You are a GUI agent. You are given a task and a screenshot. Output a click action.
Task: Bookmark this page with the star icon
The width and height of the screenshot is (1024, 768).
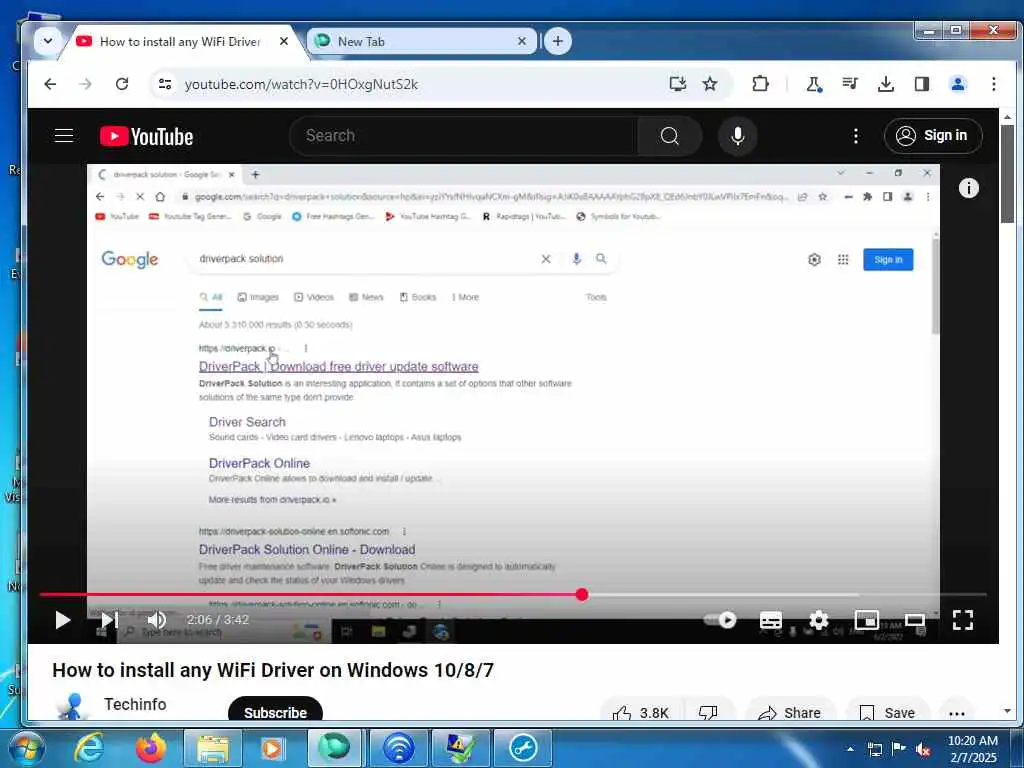click(x=710, y=84)
